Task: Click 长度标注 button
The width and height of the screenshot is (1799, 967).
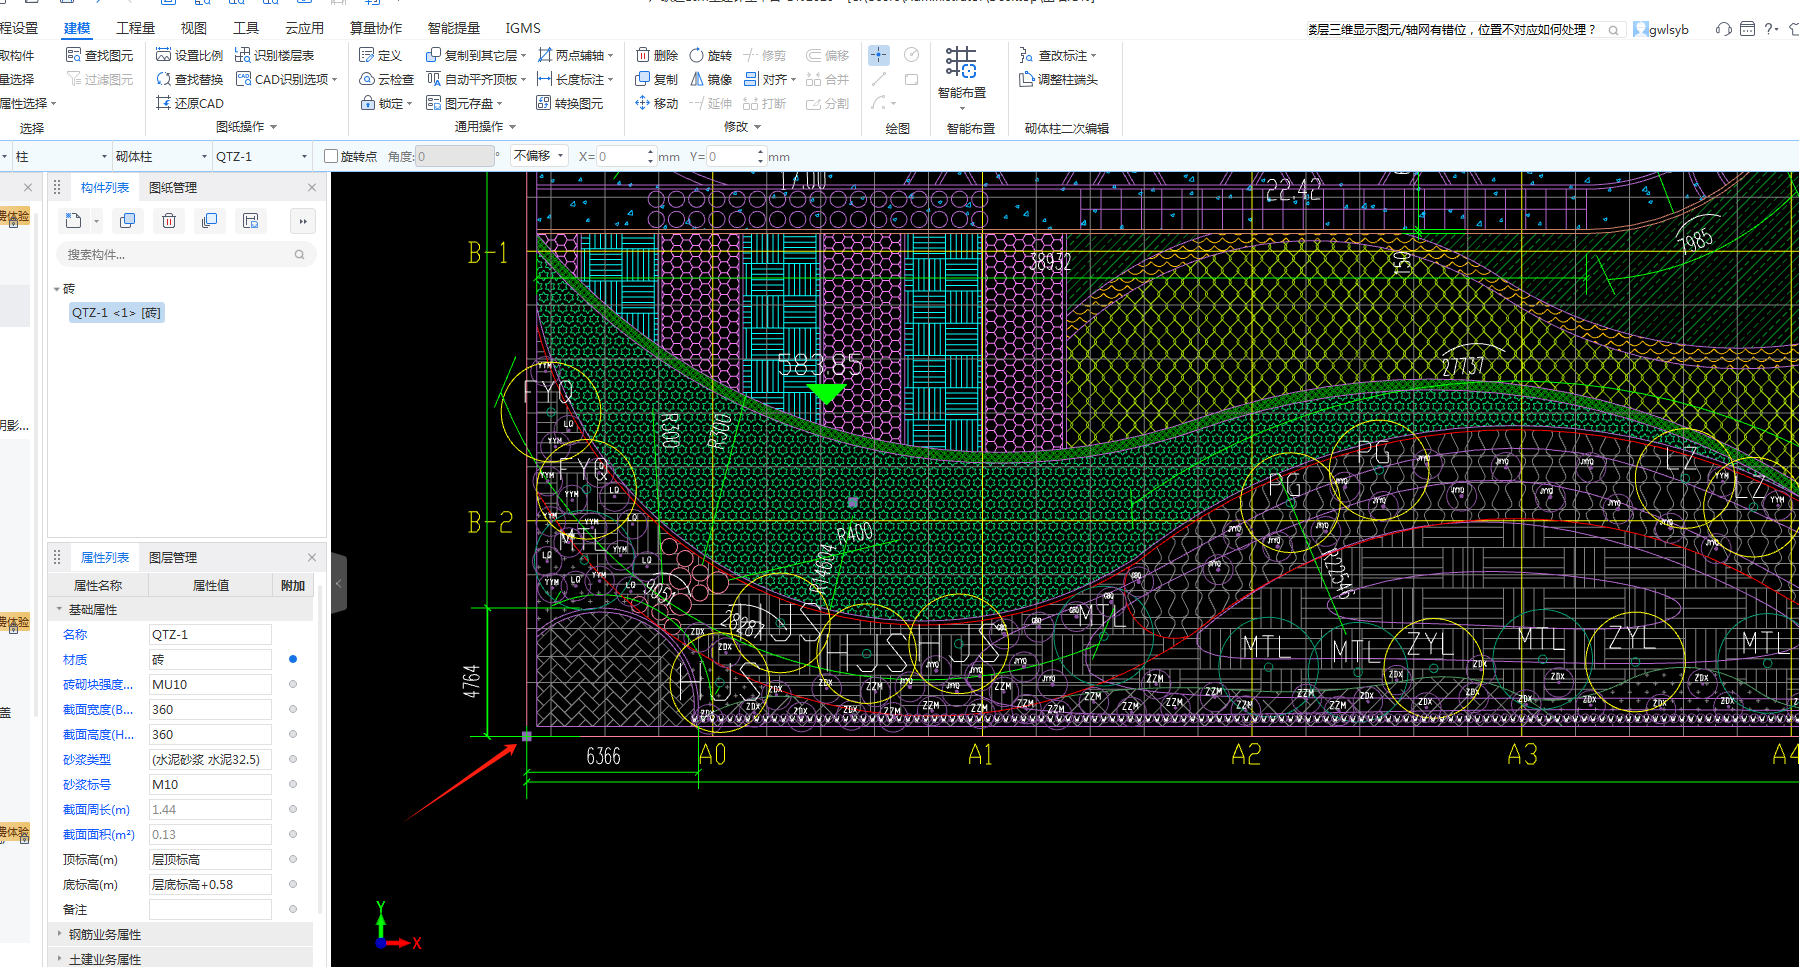Action: (575, 79)
